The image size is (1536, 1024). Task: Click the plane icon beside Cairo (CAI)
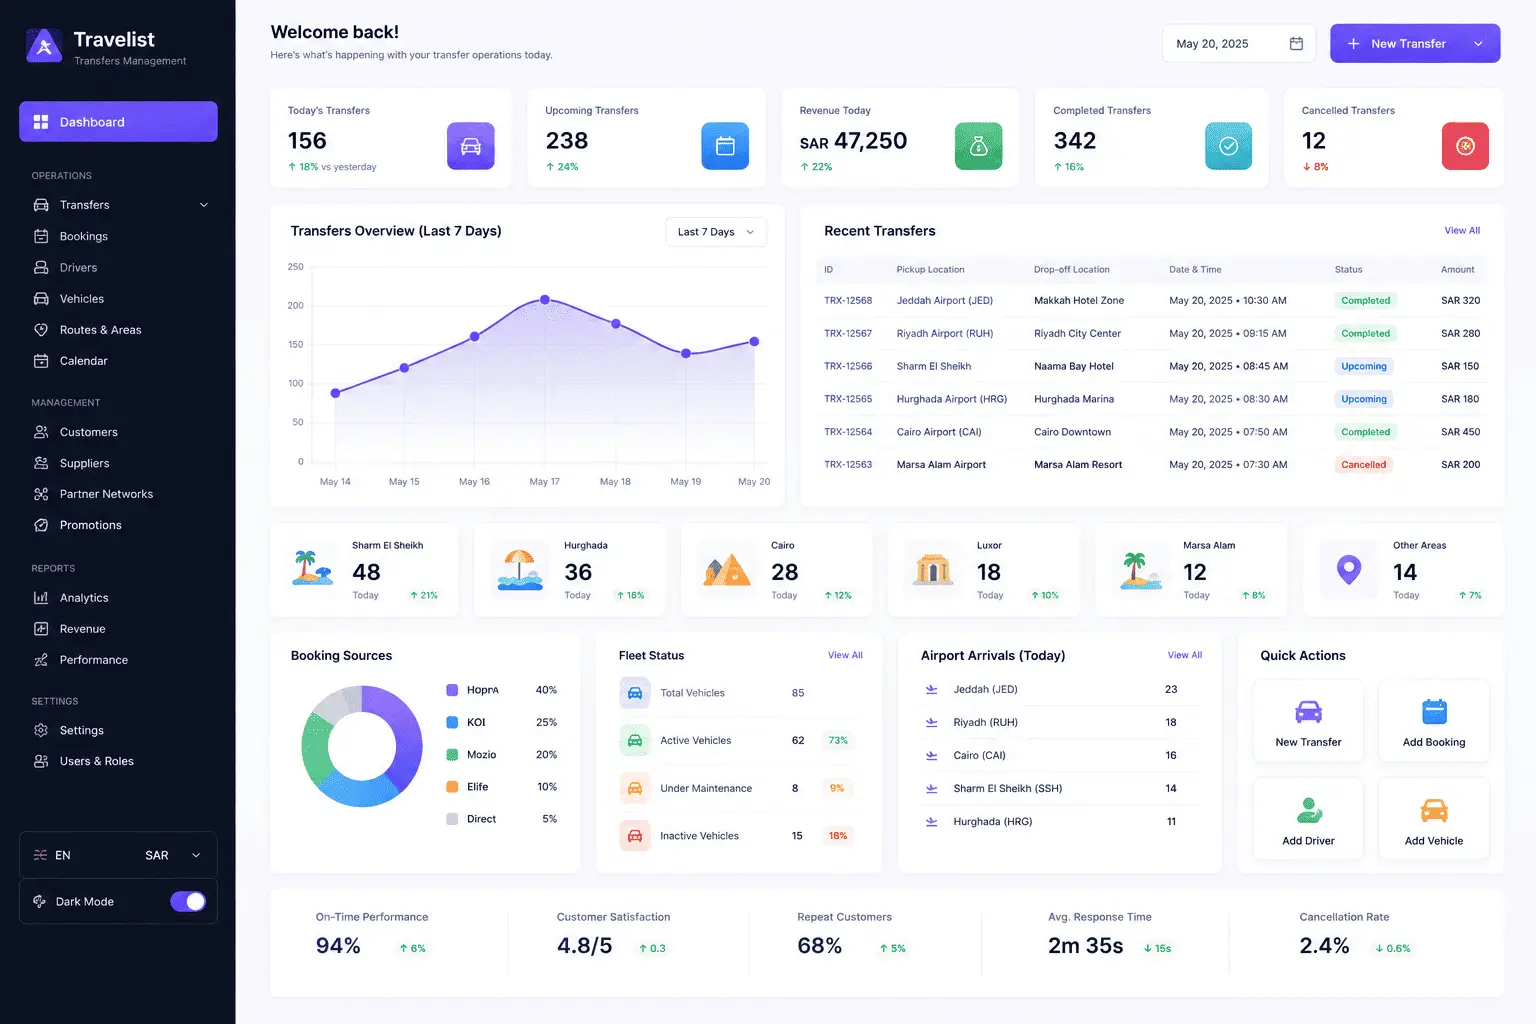coord(931,755)
